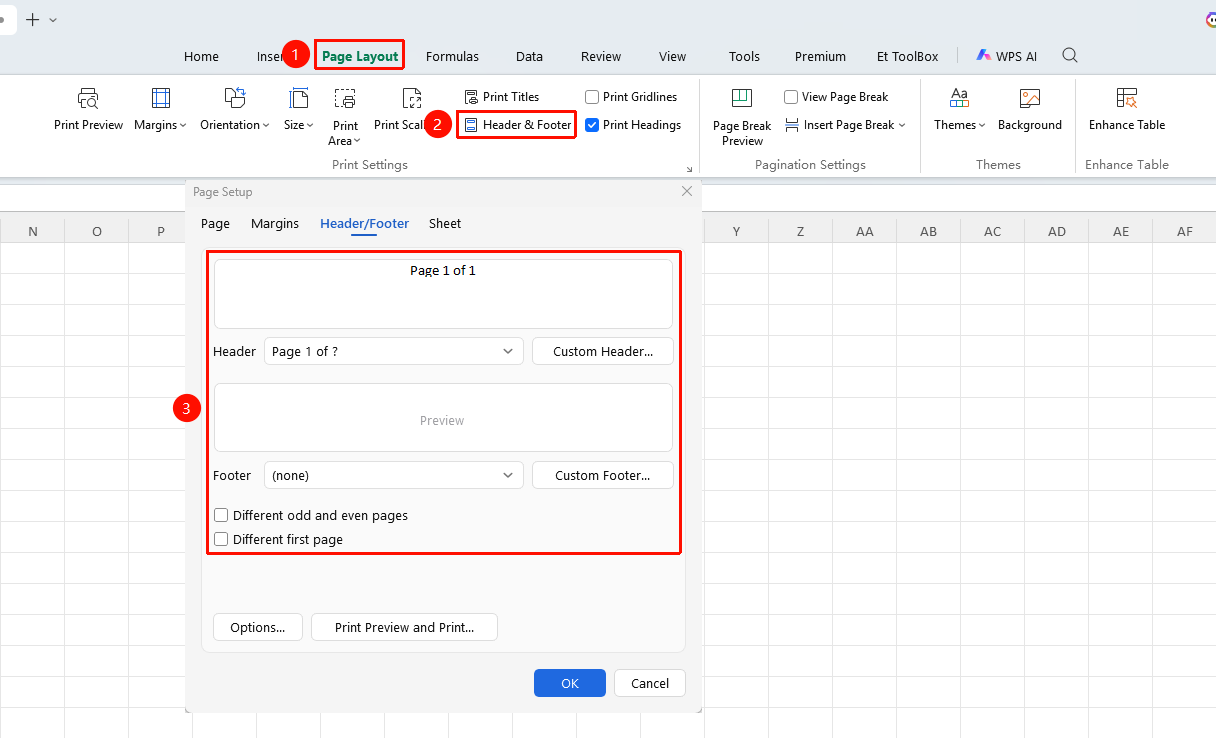1216x738 pixels.
Task: Open the Data ribbon tab
Action: (x=529, y=57)
